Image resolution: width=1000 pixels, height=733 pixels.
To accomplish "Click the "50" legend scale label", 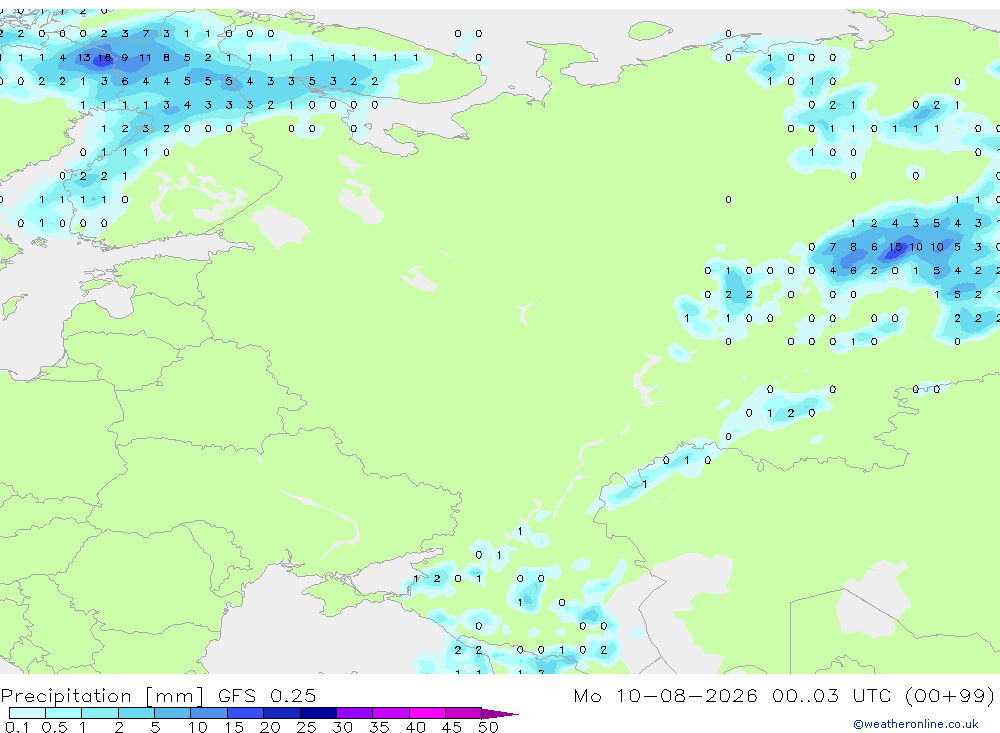I will click(488, 727).
